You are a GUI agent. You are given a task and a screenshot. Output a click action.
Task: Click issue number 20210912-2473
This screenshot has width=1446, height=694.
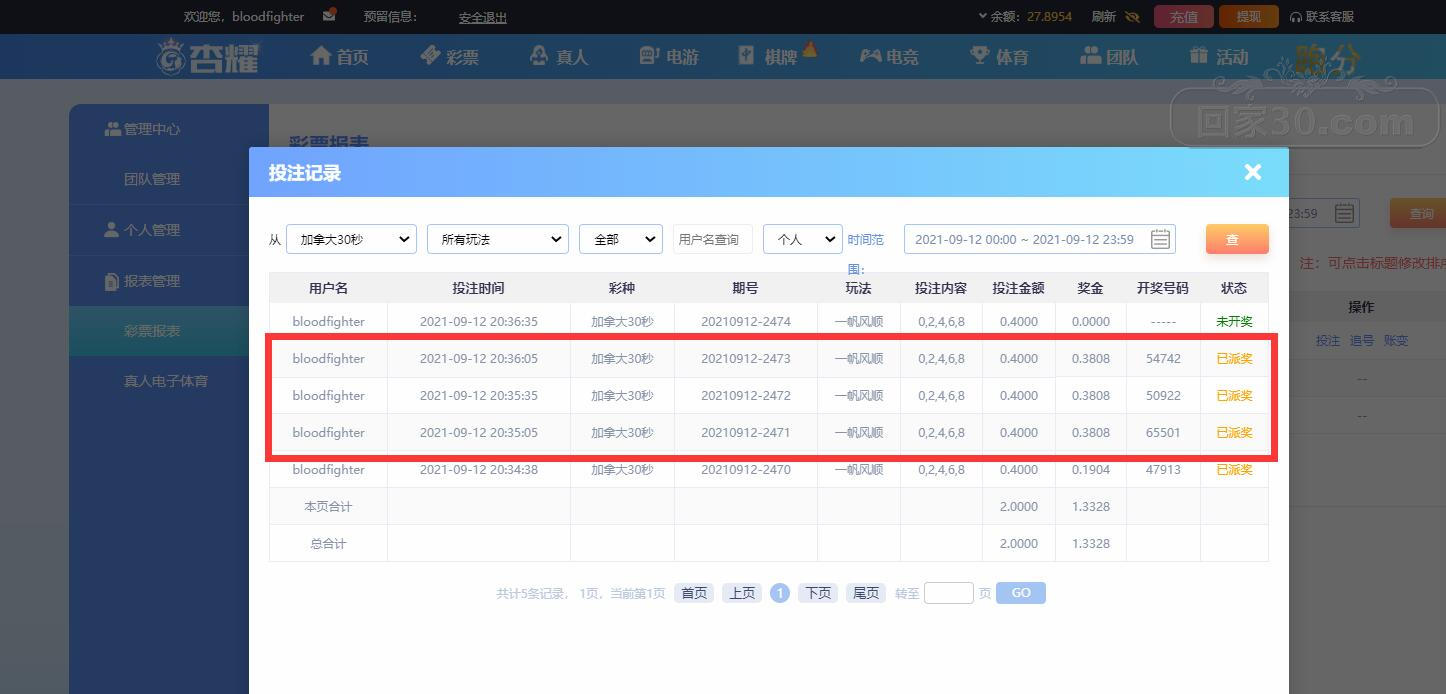click(x=746, y=359)
